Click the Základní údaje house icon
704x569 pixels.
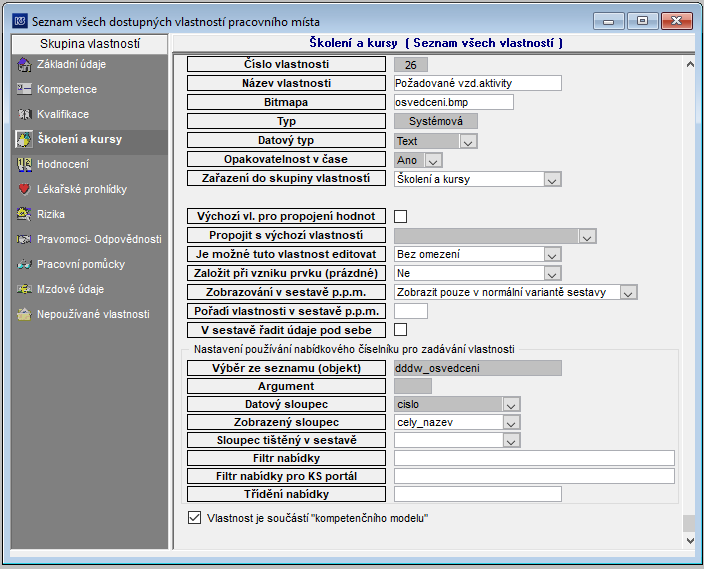tap(24, 65)
